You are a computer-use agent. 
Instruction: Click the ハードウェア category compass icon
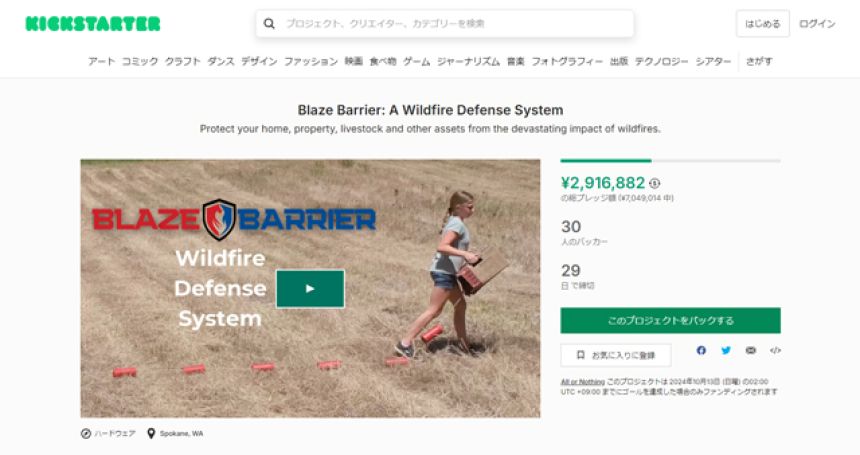pyautogui.click(x=86, y=434)
